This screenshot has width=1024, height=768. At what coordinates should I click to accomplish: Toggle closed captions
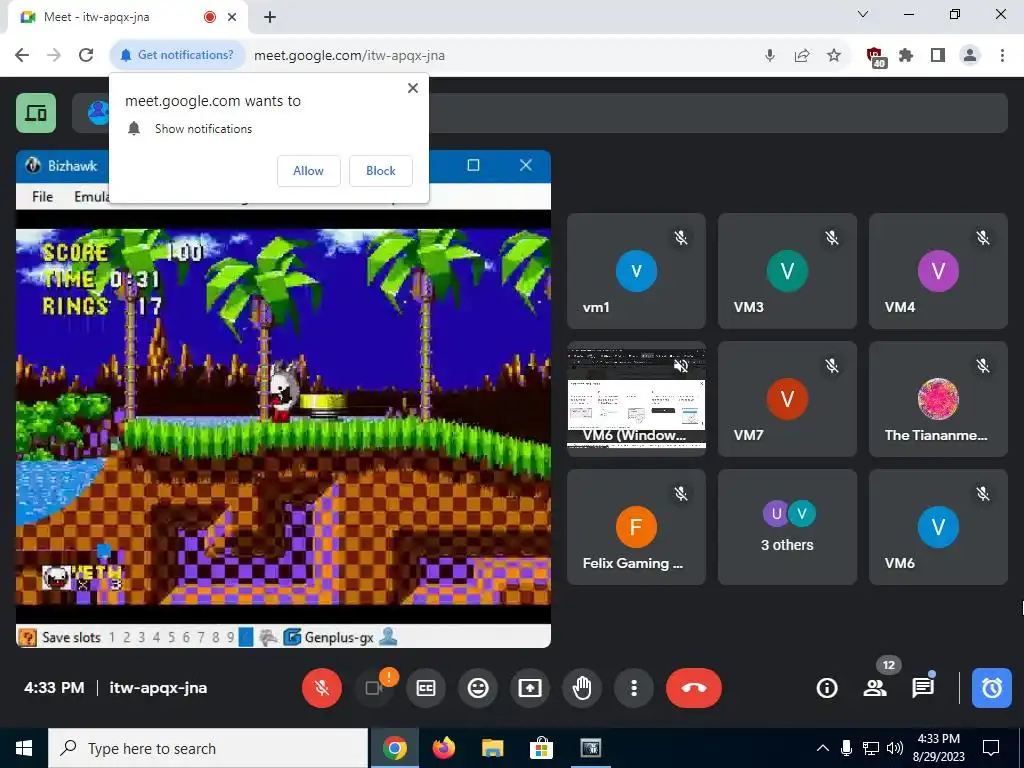click(x=426, y=688)
